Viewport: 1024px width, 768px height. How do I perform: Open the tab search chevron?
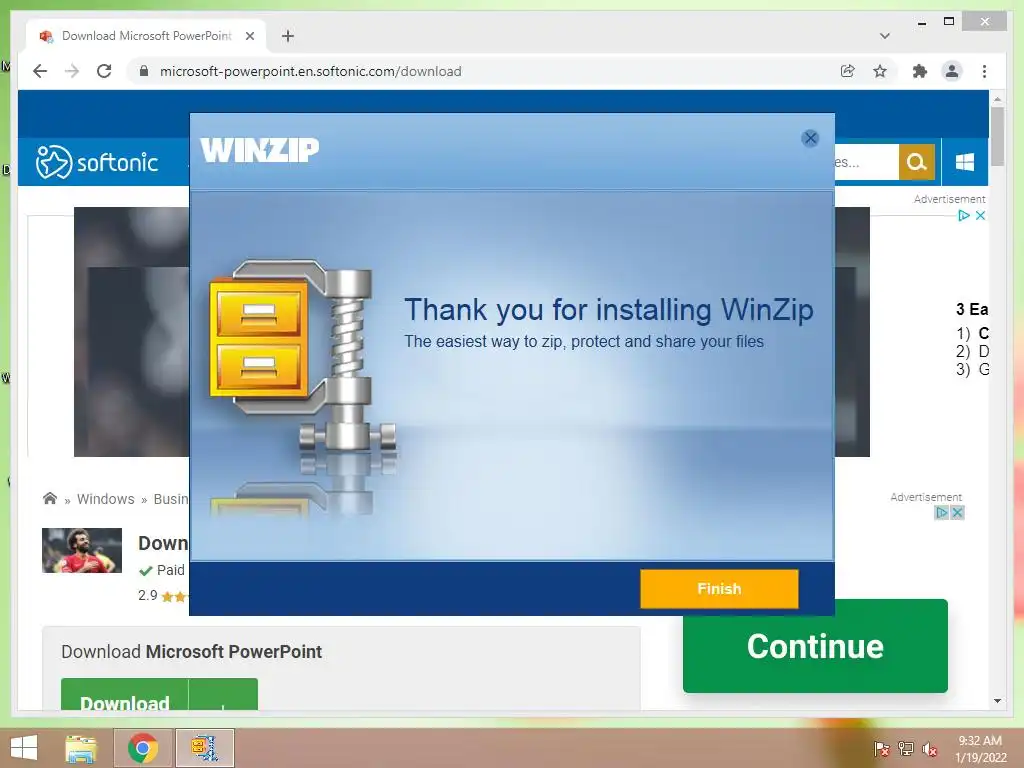pyautogui.click(x=885, y=36)
